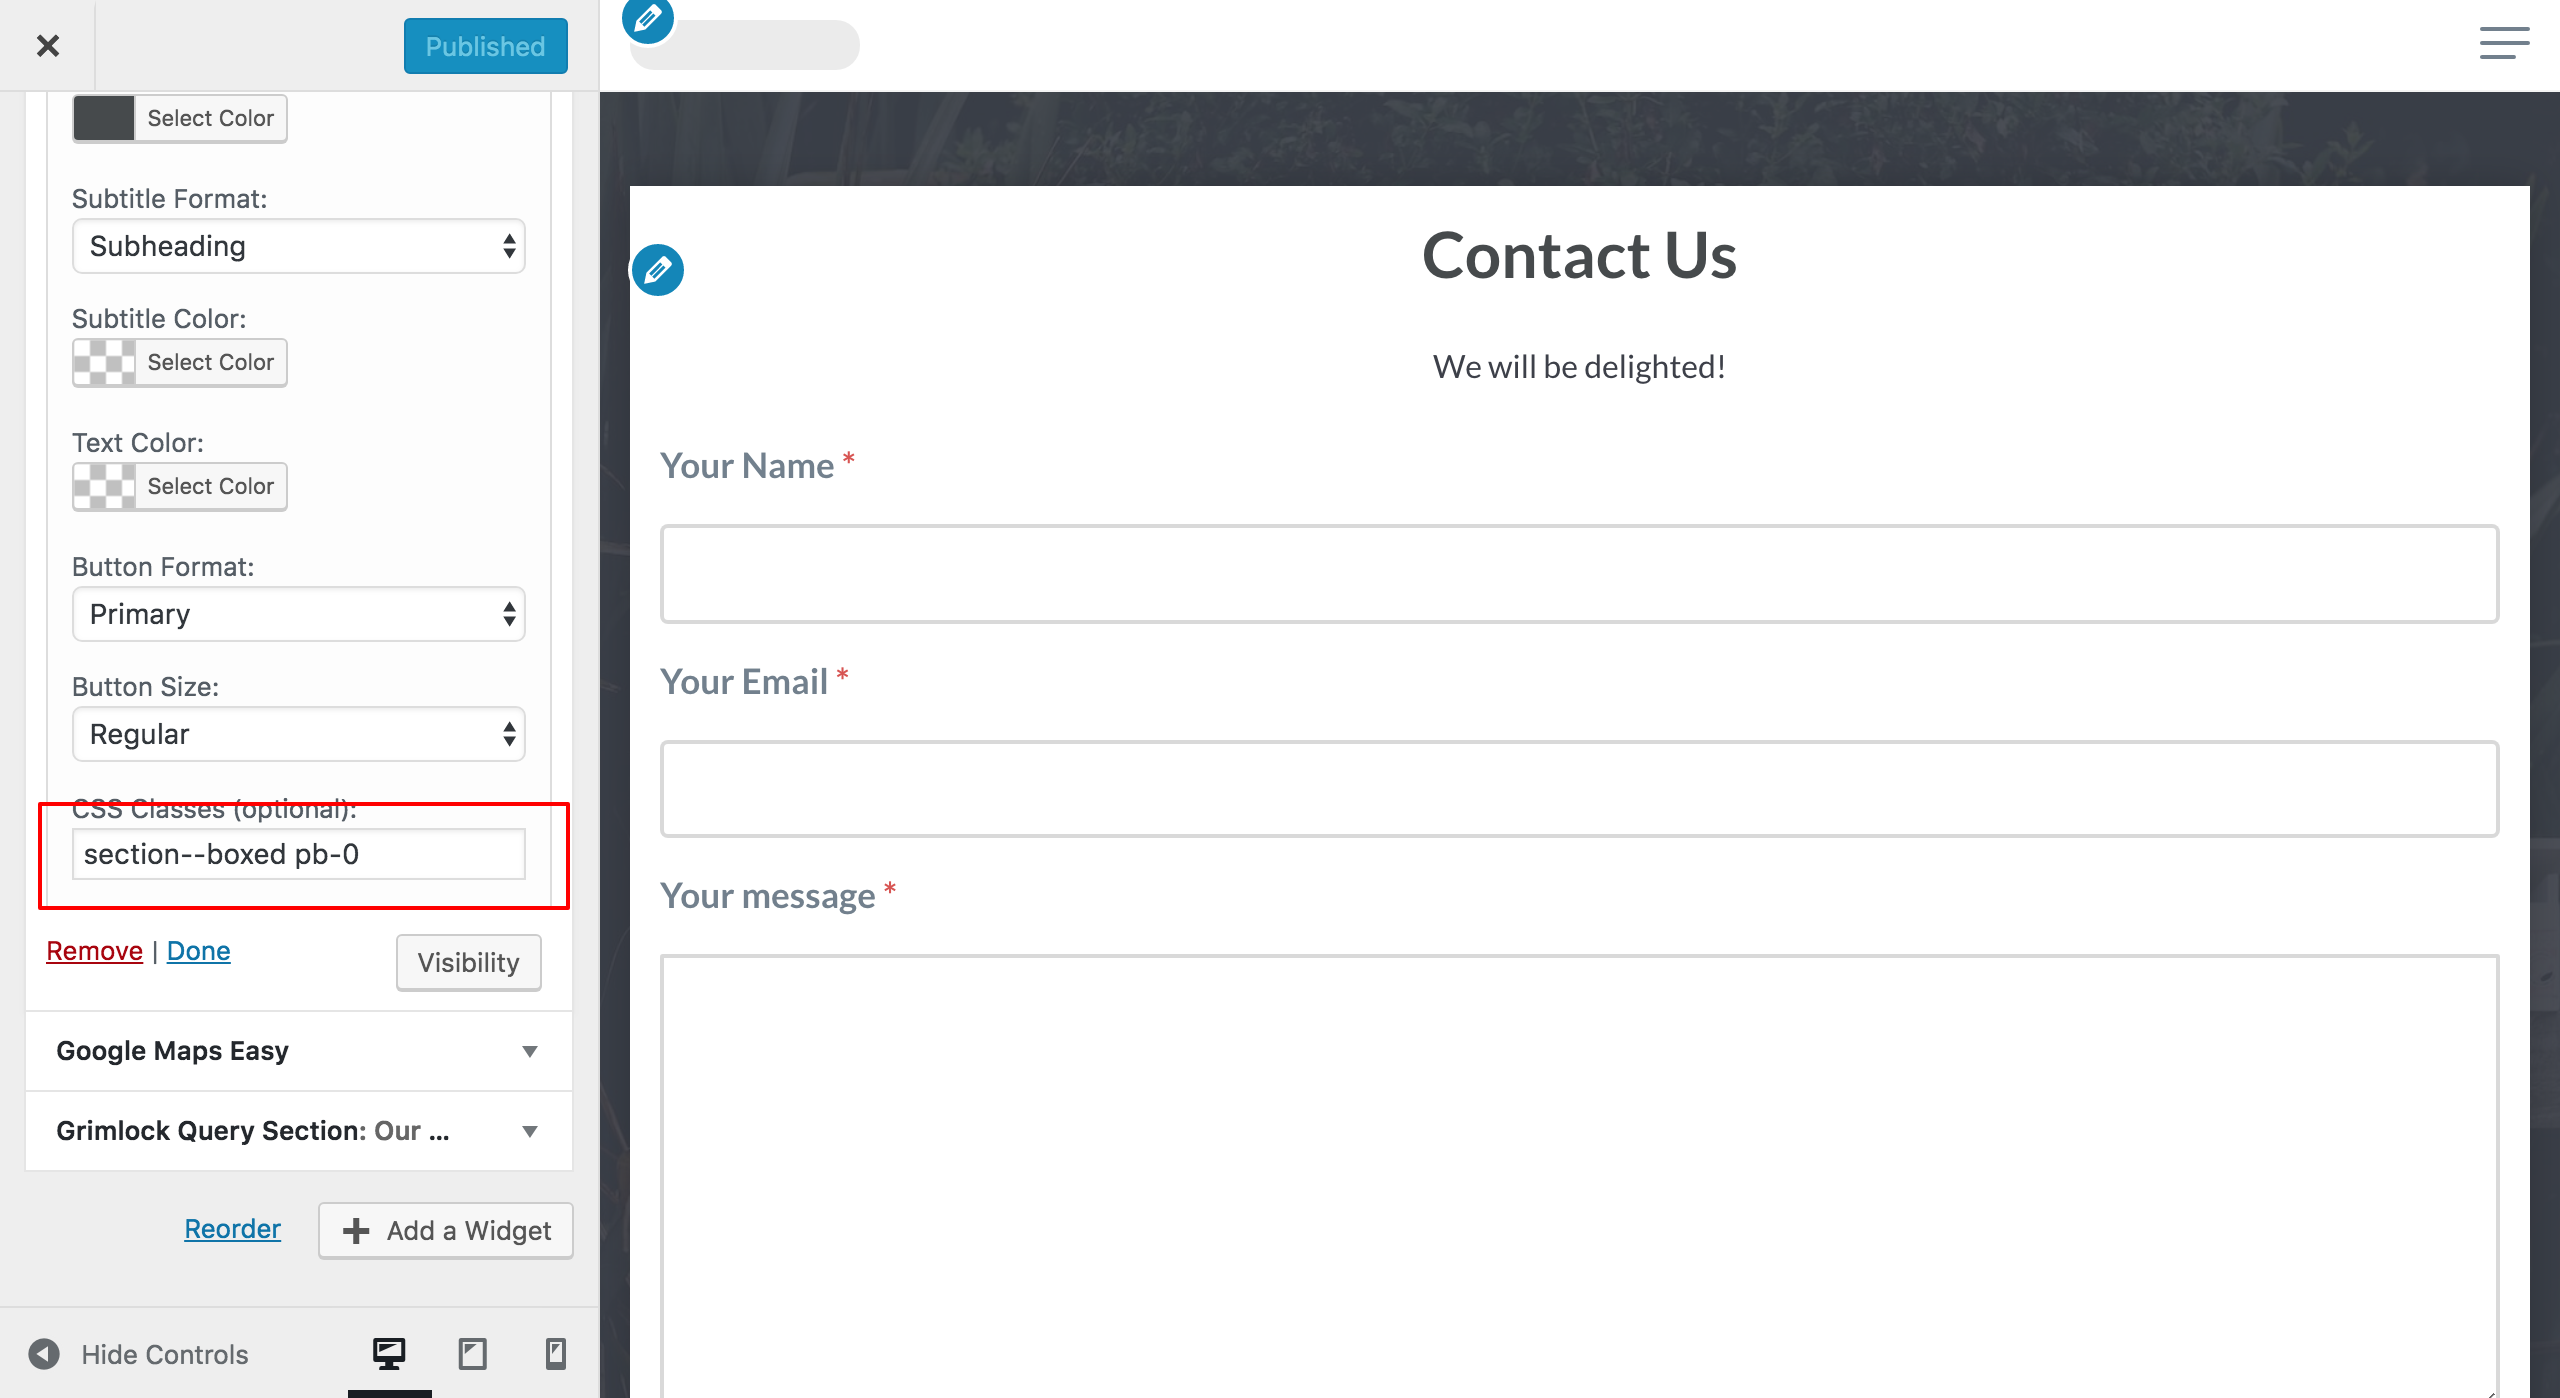Switch to desktop preview mode
2560x1398 pixels.
(389, 1354)
